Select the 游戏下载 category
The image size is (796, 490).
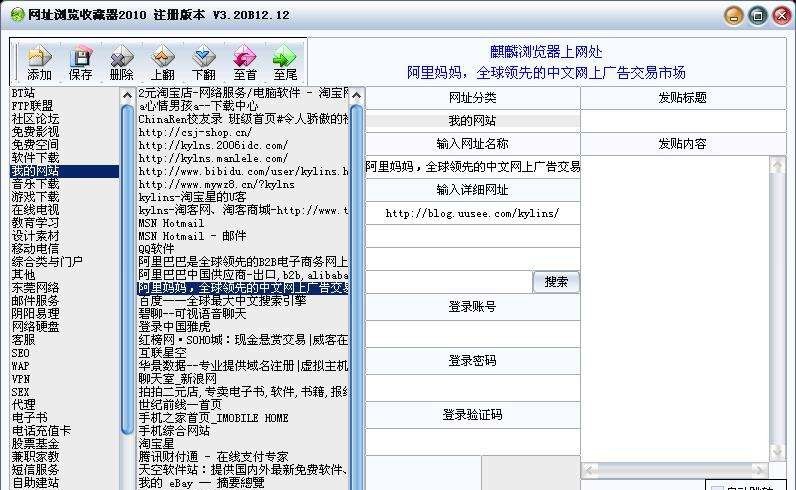(x=35, y=197)
